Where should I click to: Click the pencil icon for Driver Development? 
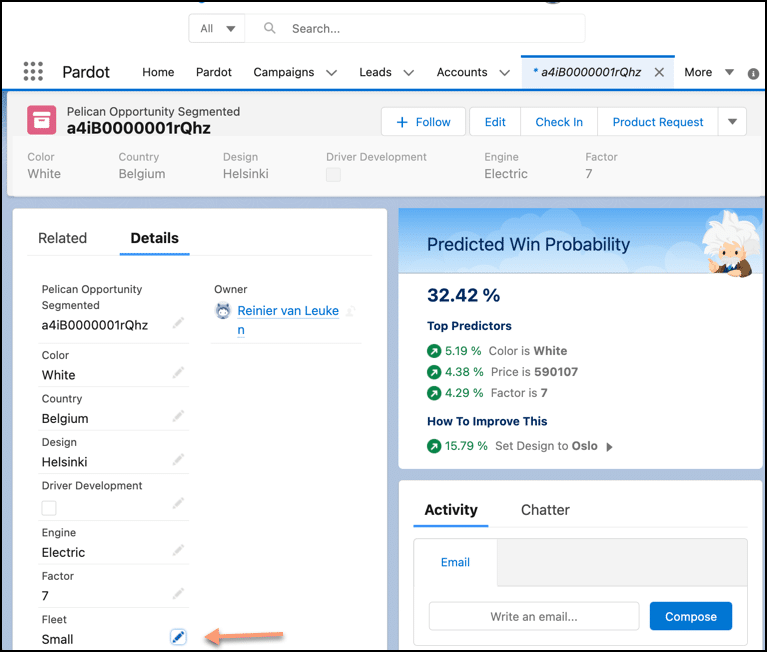coord(178,503)
